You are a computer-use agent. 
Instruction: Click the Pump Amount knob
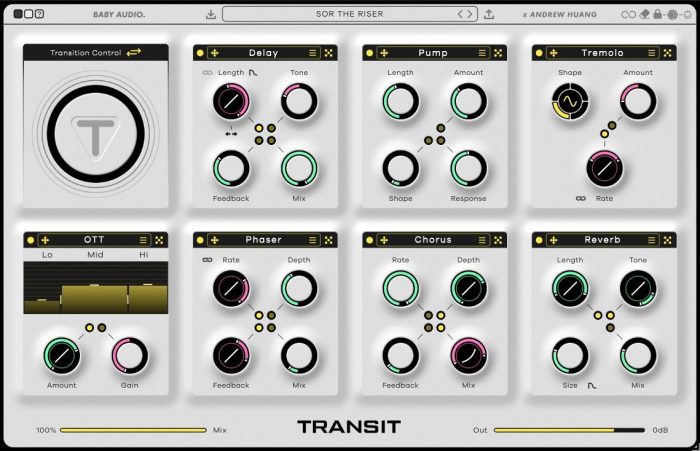tap(468, 101)
